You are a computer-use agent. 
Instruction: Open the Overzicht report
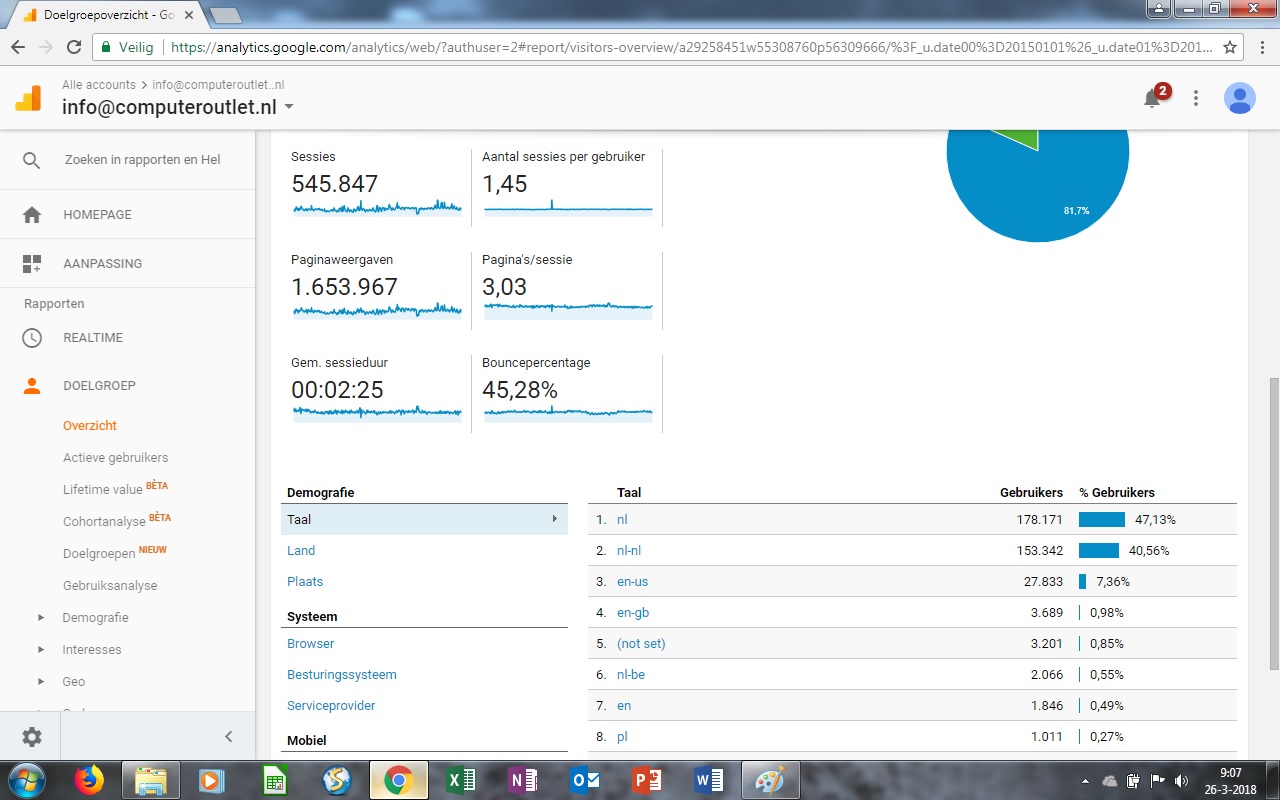pos(90,426)
